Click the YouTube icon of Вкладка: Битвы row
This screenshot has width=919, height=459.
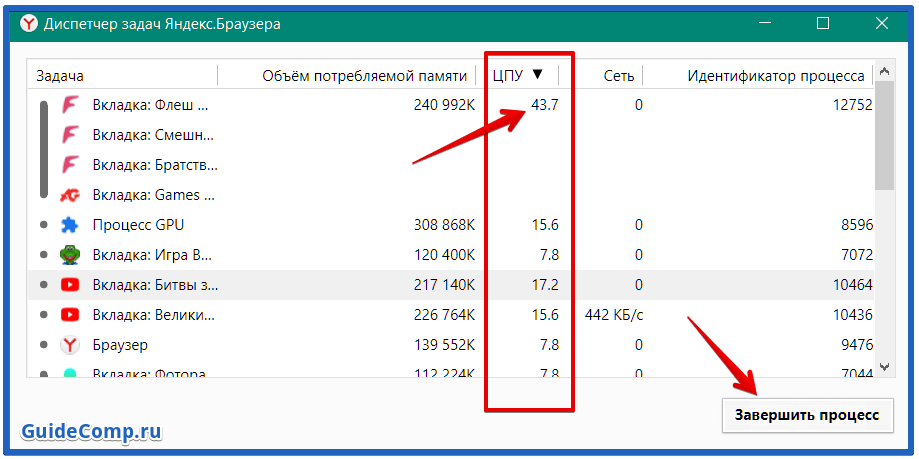(70, 285)
